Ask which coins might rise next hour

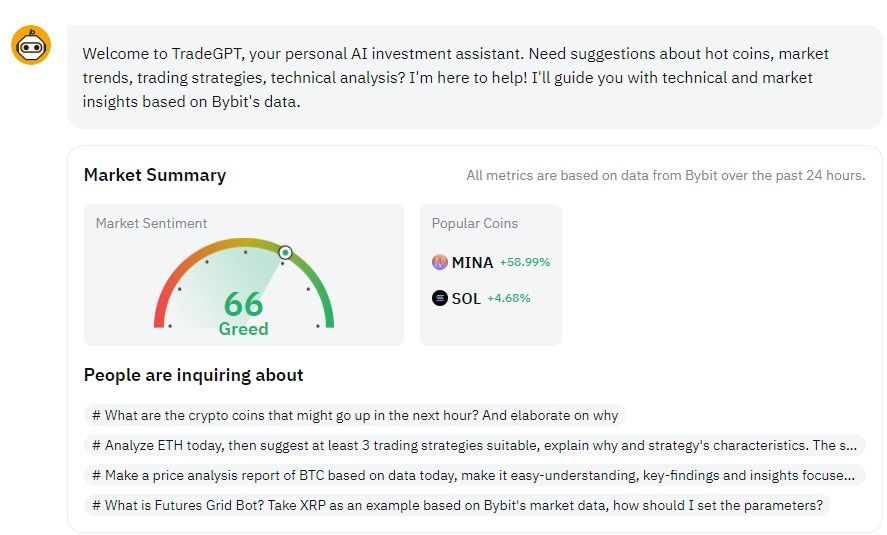coord(355,415)
